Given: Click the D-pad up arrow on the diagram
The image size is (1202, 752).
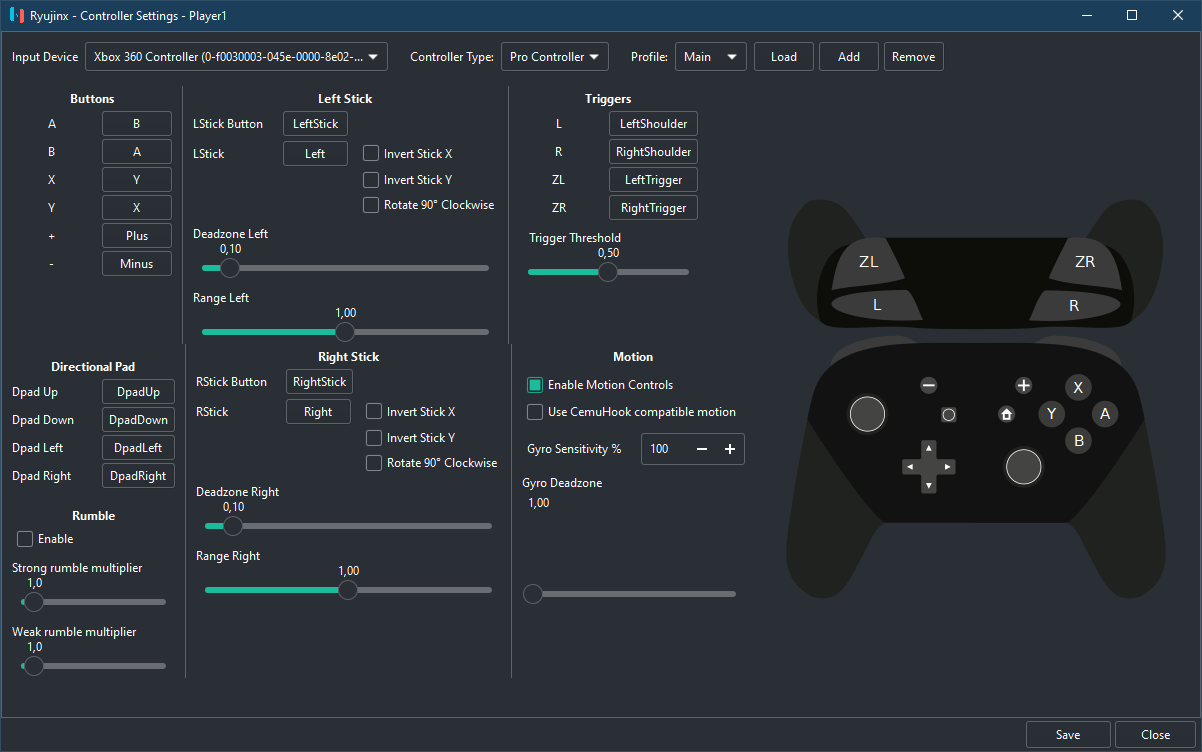Looking at the screenshot, I should [929, 448].
